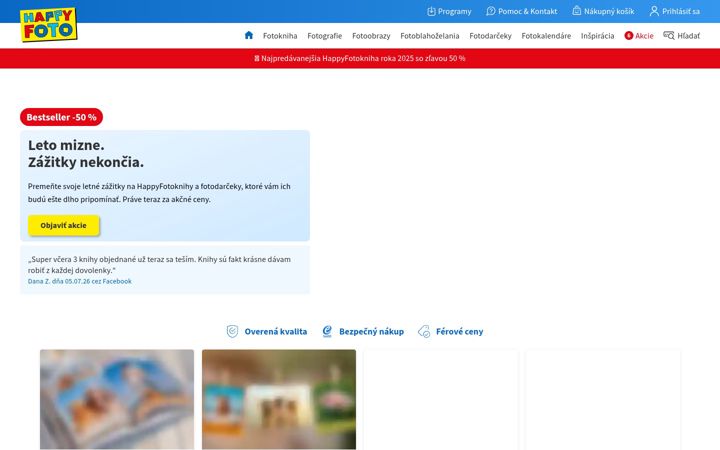Open the hanging photo prints thumbnail
The height and width of the screenshot is (450, 720).
[x=279, y=399]
